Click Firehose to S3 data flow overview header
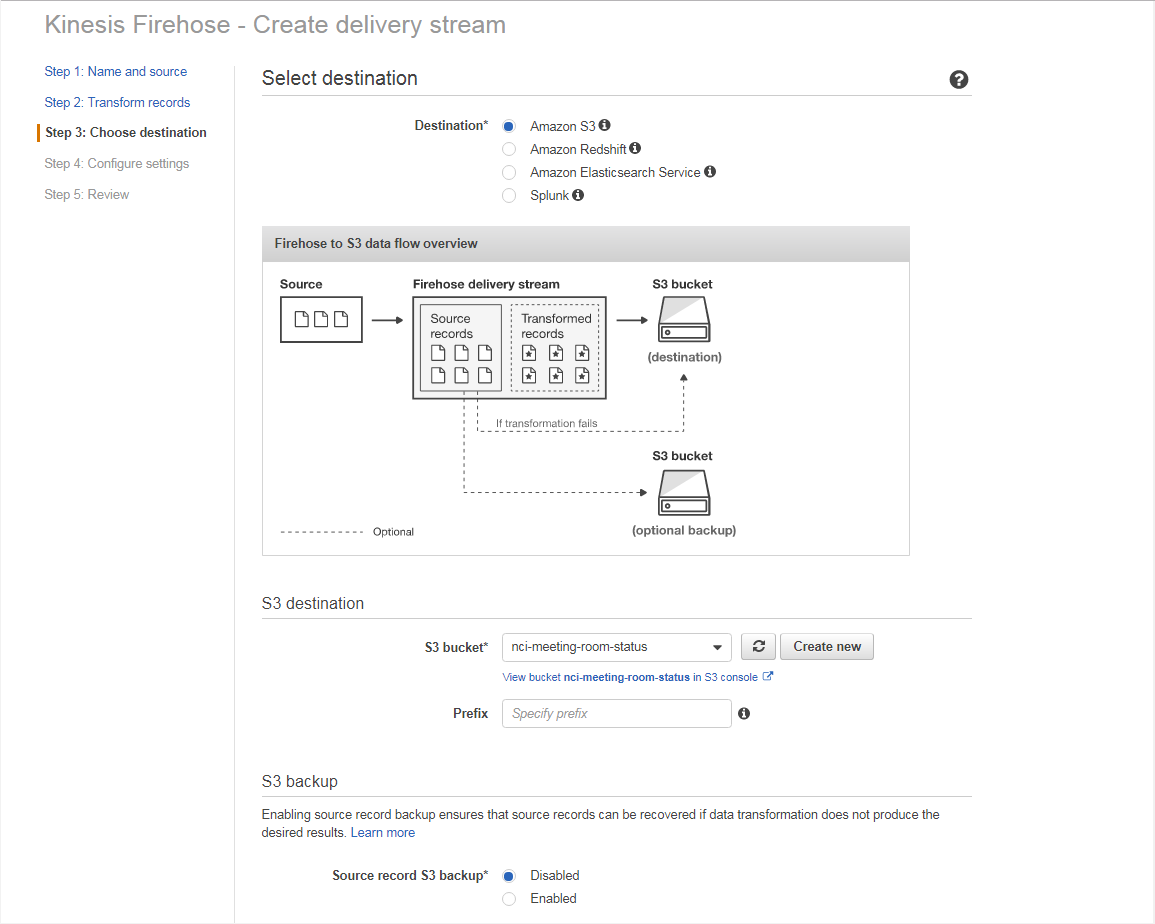1155x924 pixels. [586, 244]
